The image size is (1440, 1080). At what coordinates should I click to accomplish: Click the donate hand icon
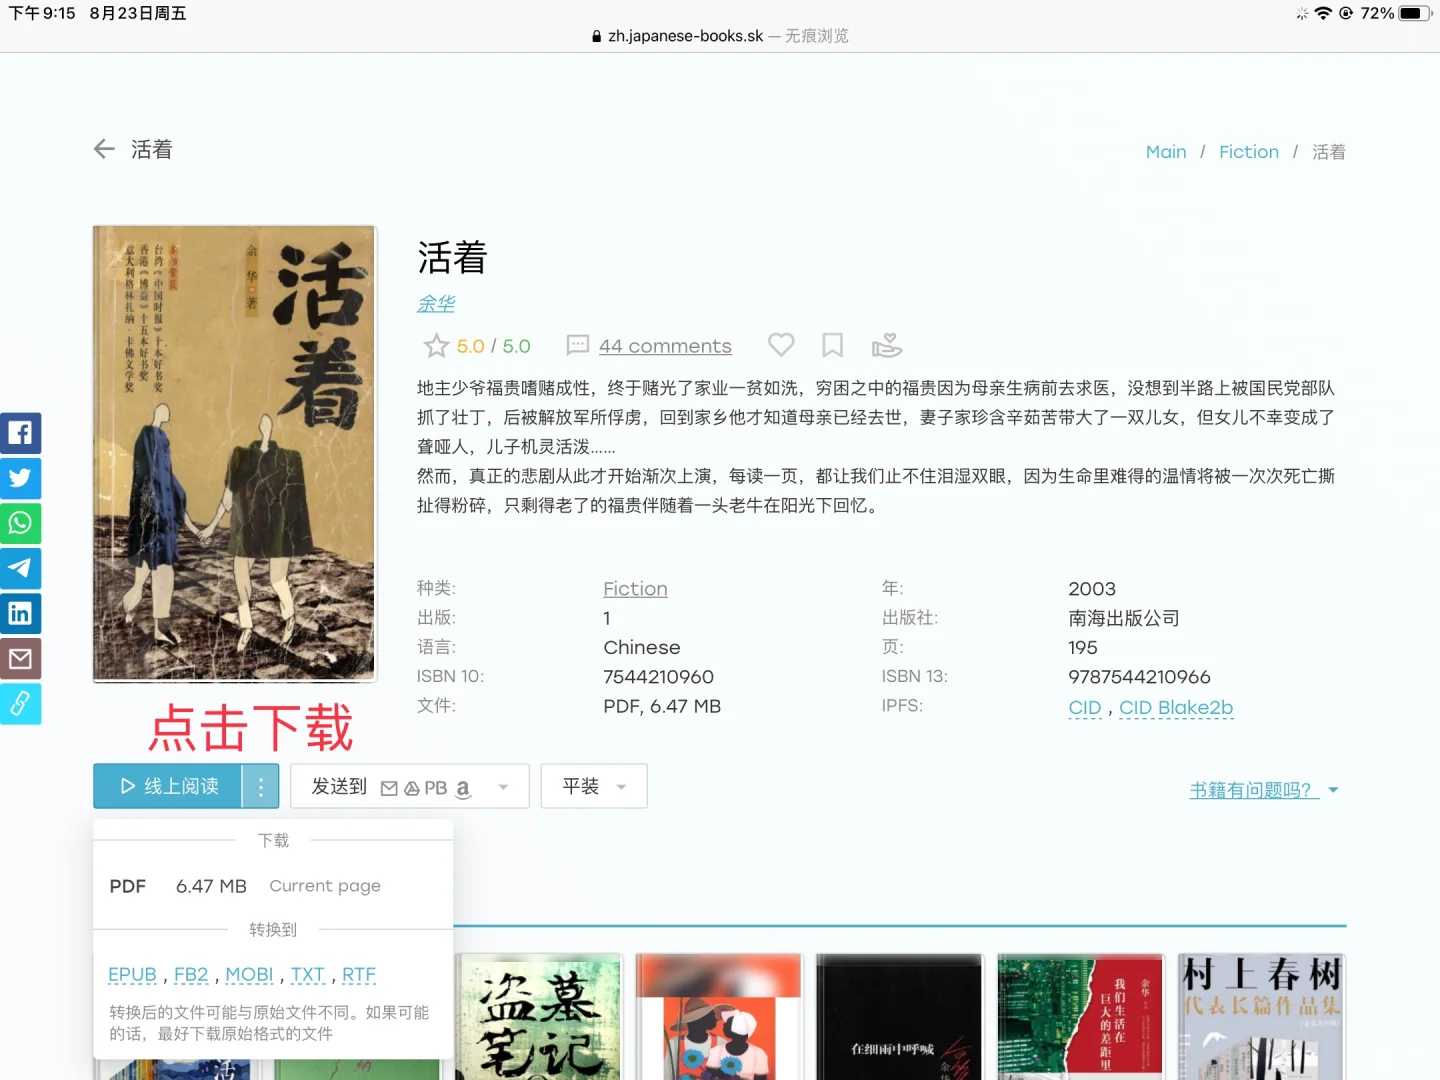[887, 345]
